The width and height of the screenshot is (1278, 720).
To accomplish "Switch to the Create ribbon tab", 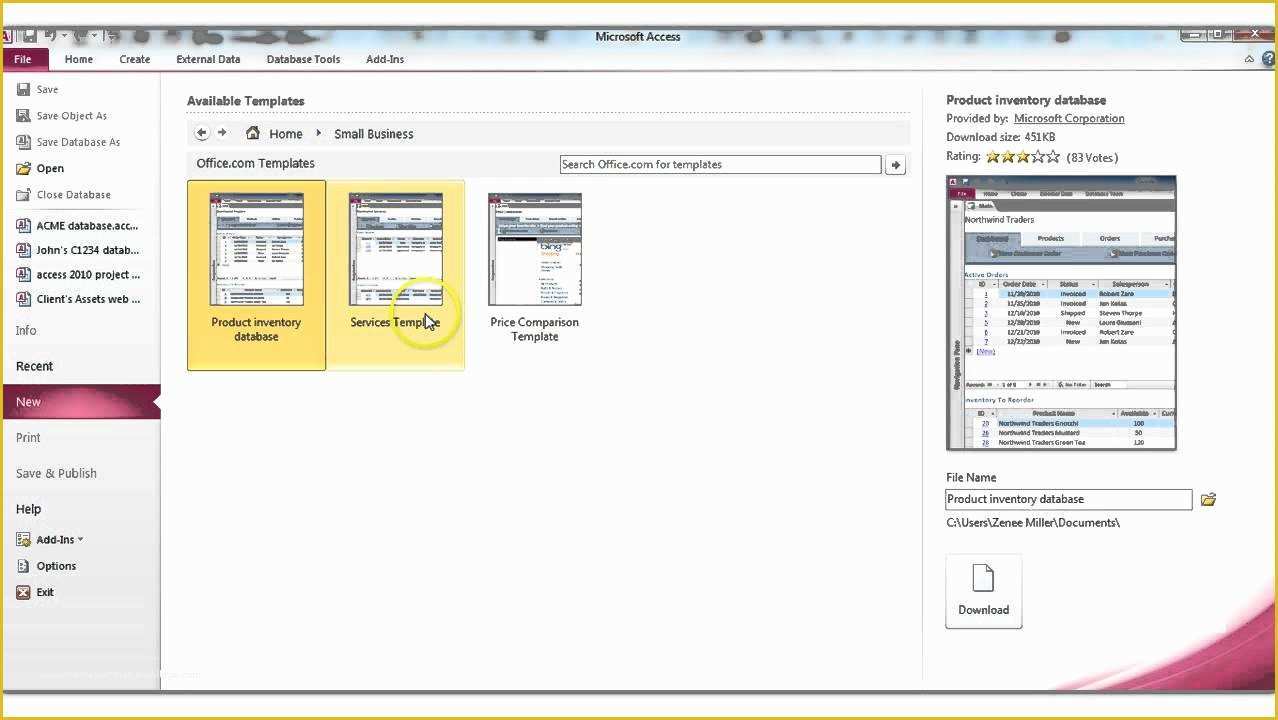I will (135, 59).
